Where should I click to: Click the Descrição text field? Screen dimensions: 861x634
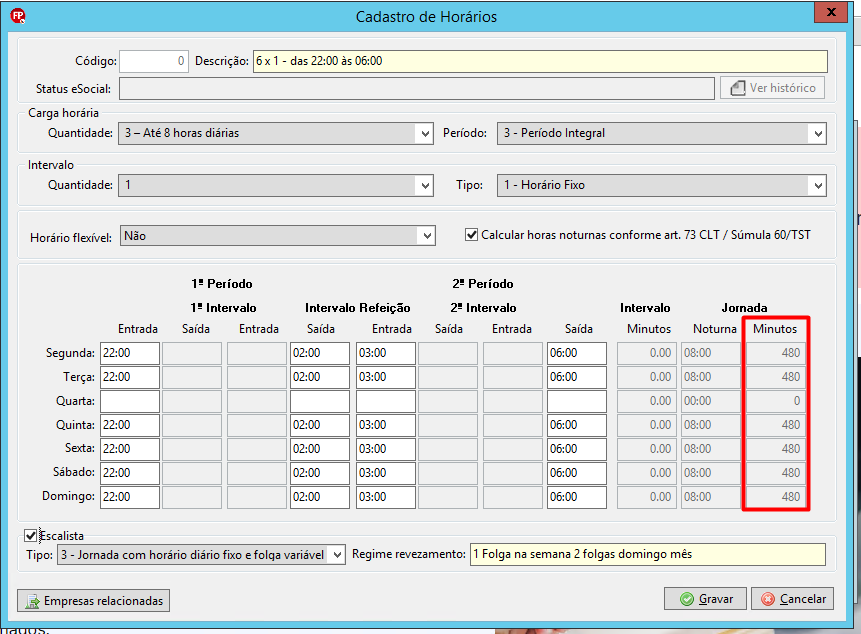point(540,61)
